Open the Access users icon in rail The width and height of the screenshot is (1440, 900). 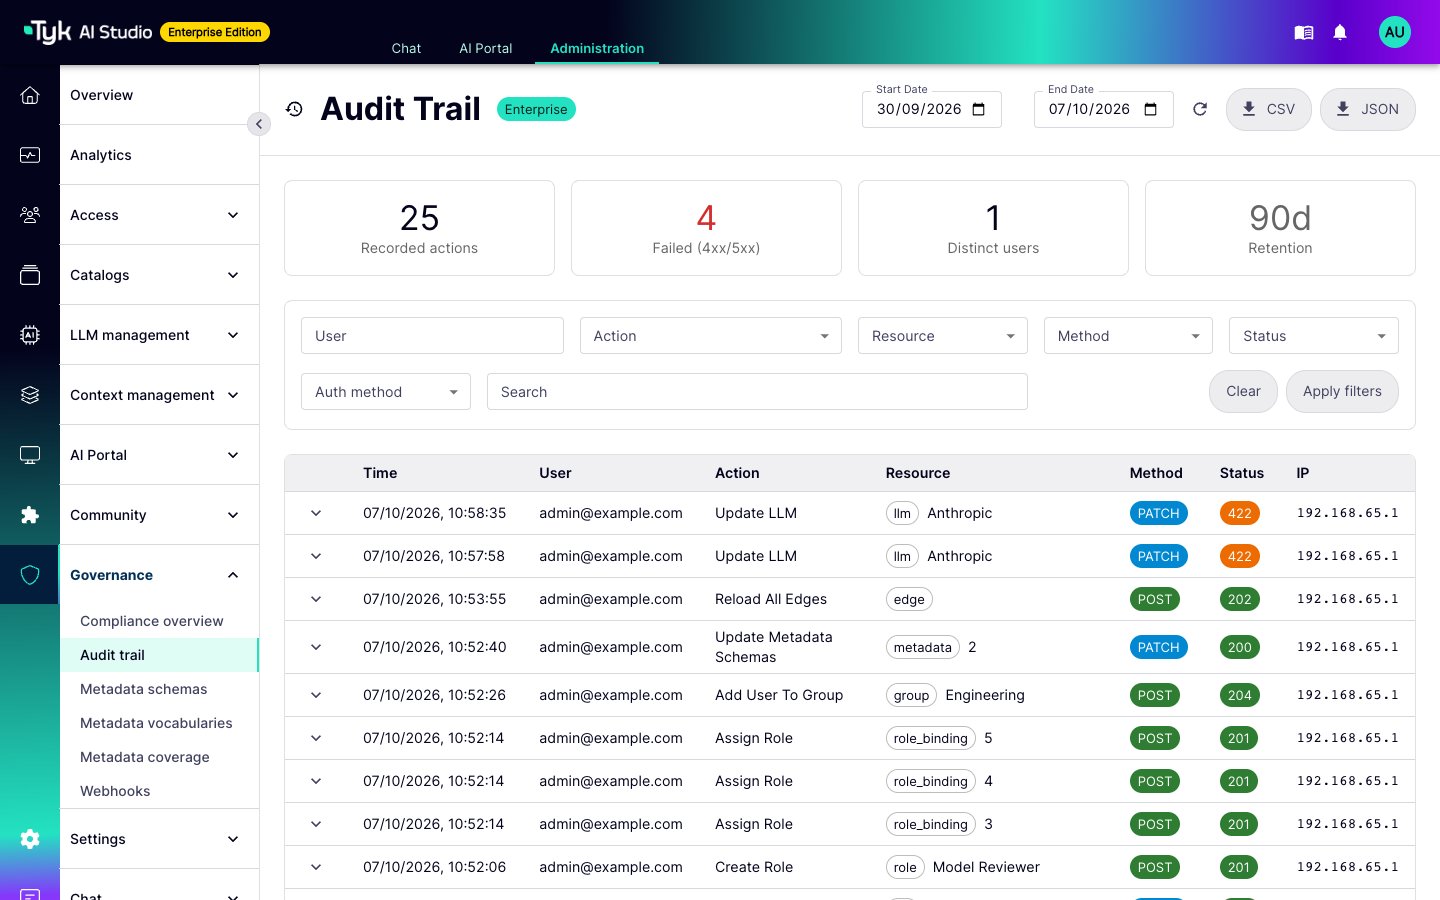(x=30, y=215)
